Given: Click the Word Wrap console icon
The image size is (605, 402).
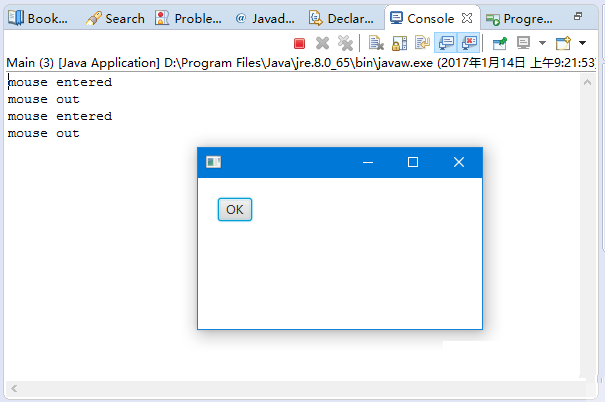Looking at the screenshot, I should [421, 43].
